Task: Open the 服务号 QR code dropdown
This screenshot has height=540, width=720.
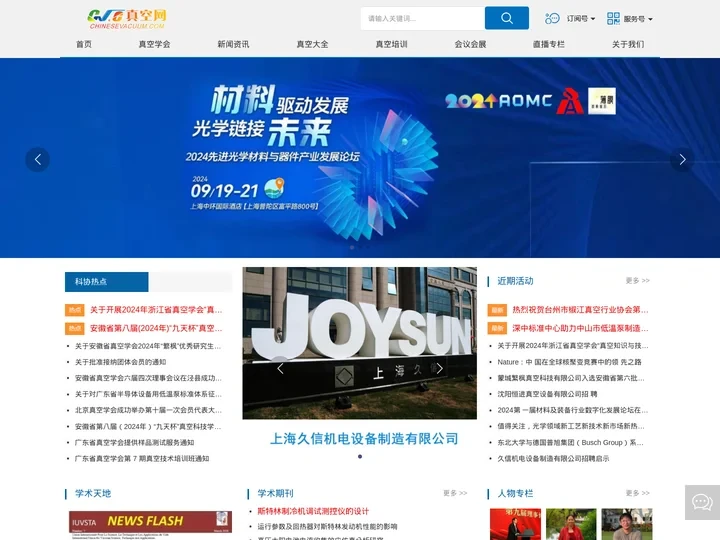Action: (638, 19)
